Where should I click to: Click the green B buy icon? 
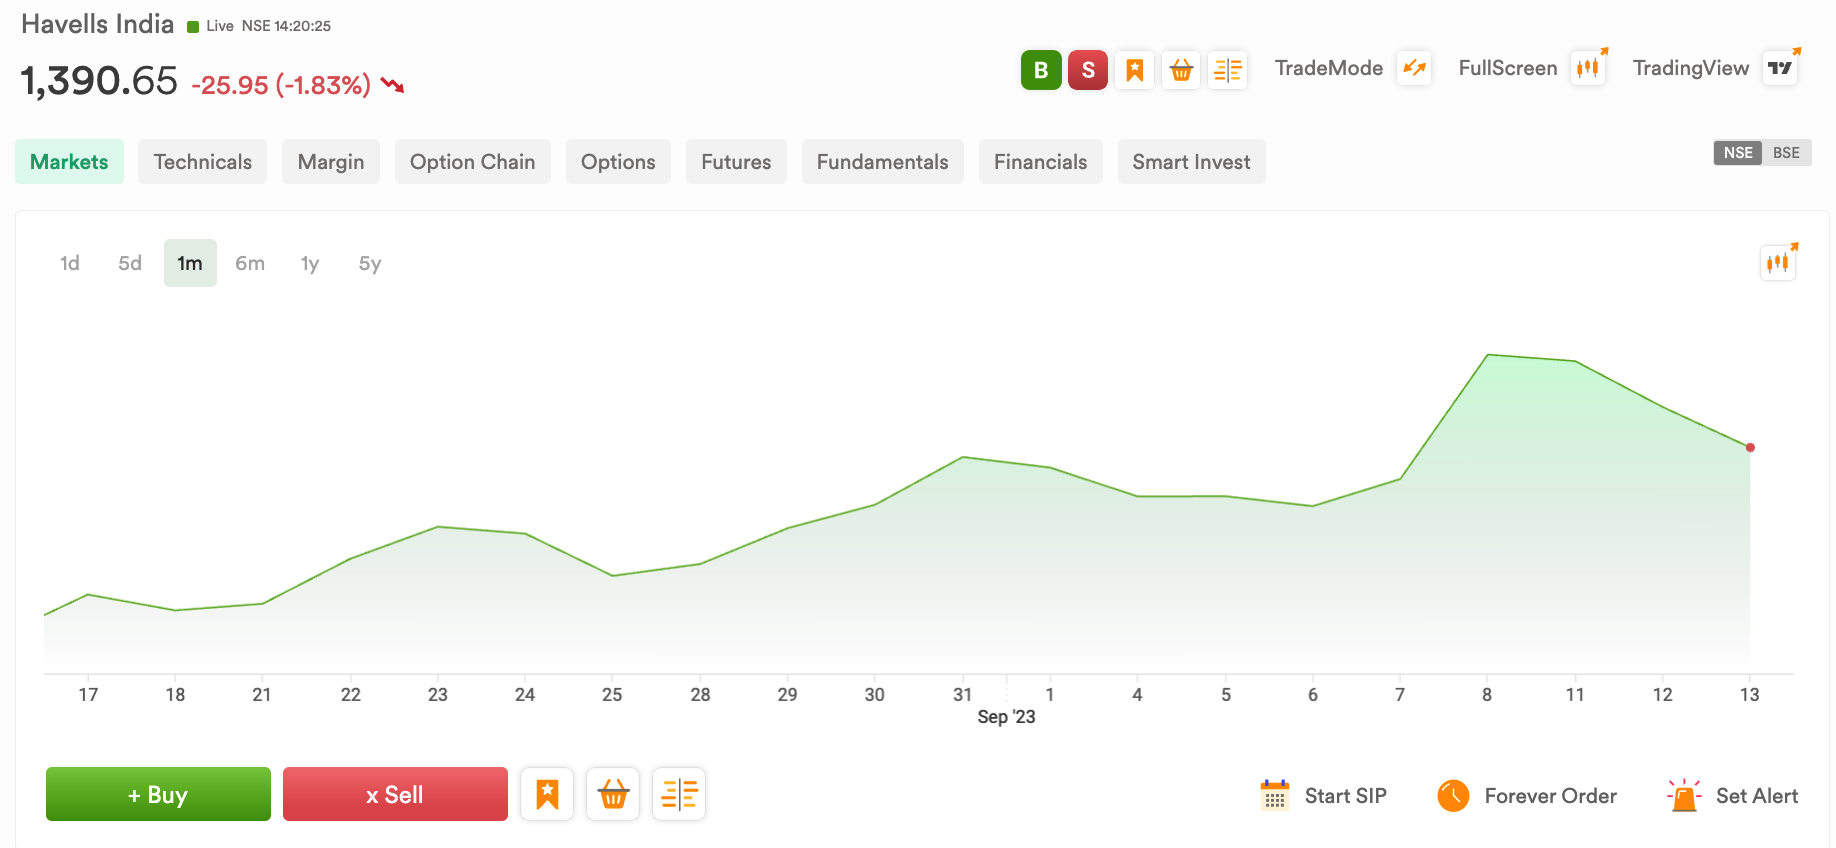click(1041, 70)
